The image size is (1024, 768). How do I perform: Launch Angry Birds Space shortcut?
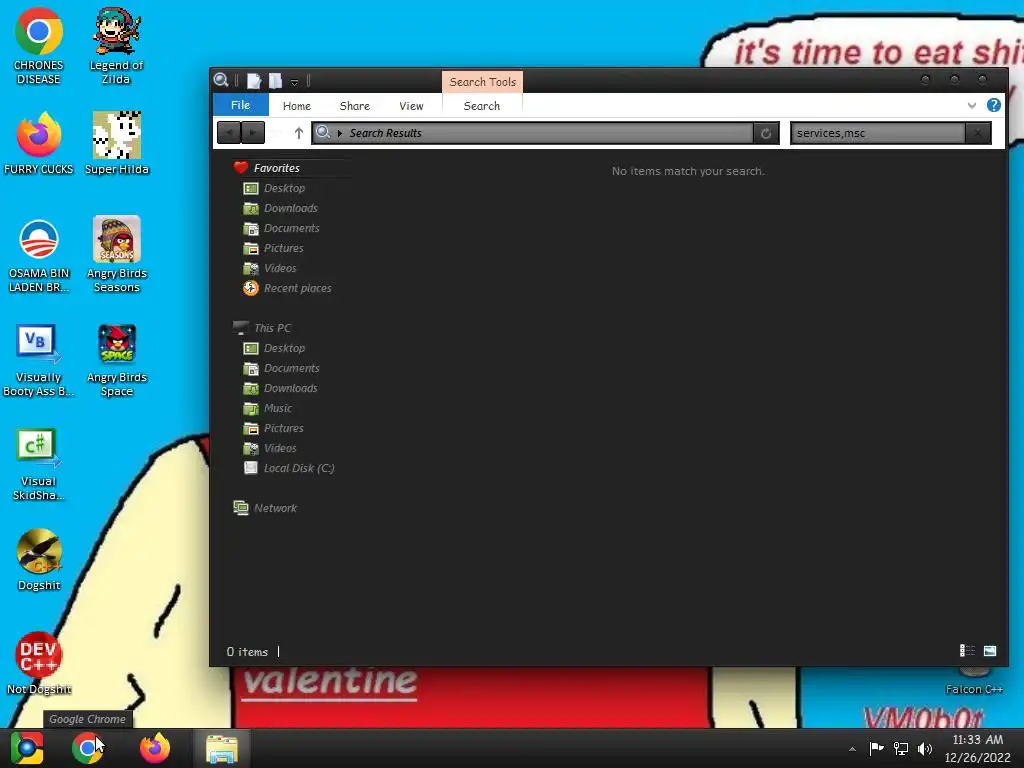(116, 359)
